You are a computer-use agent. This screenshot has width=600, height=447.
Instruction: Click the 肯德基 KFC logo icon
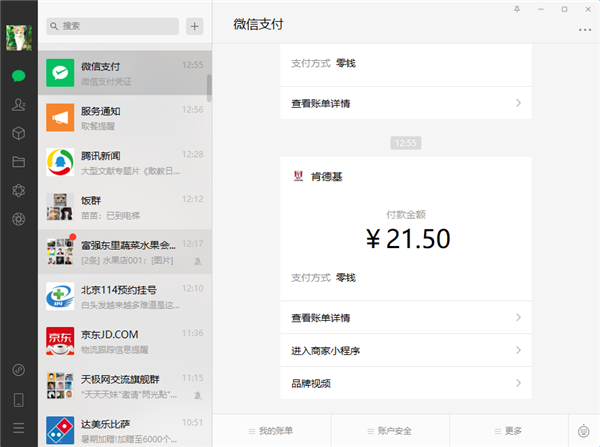coord(298,176)
